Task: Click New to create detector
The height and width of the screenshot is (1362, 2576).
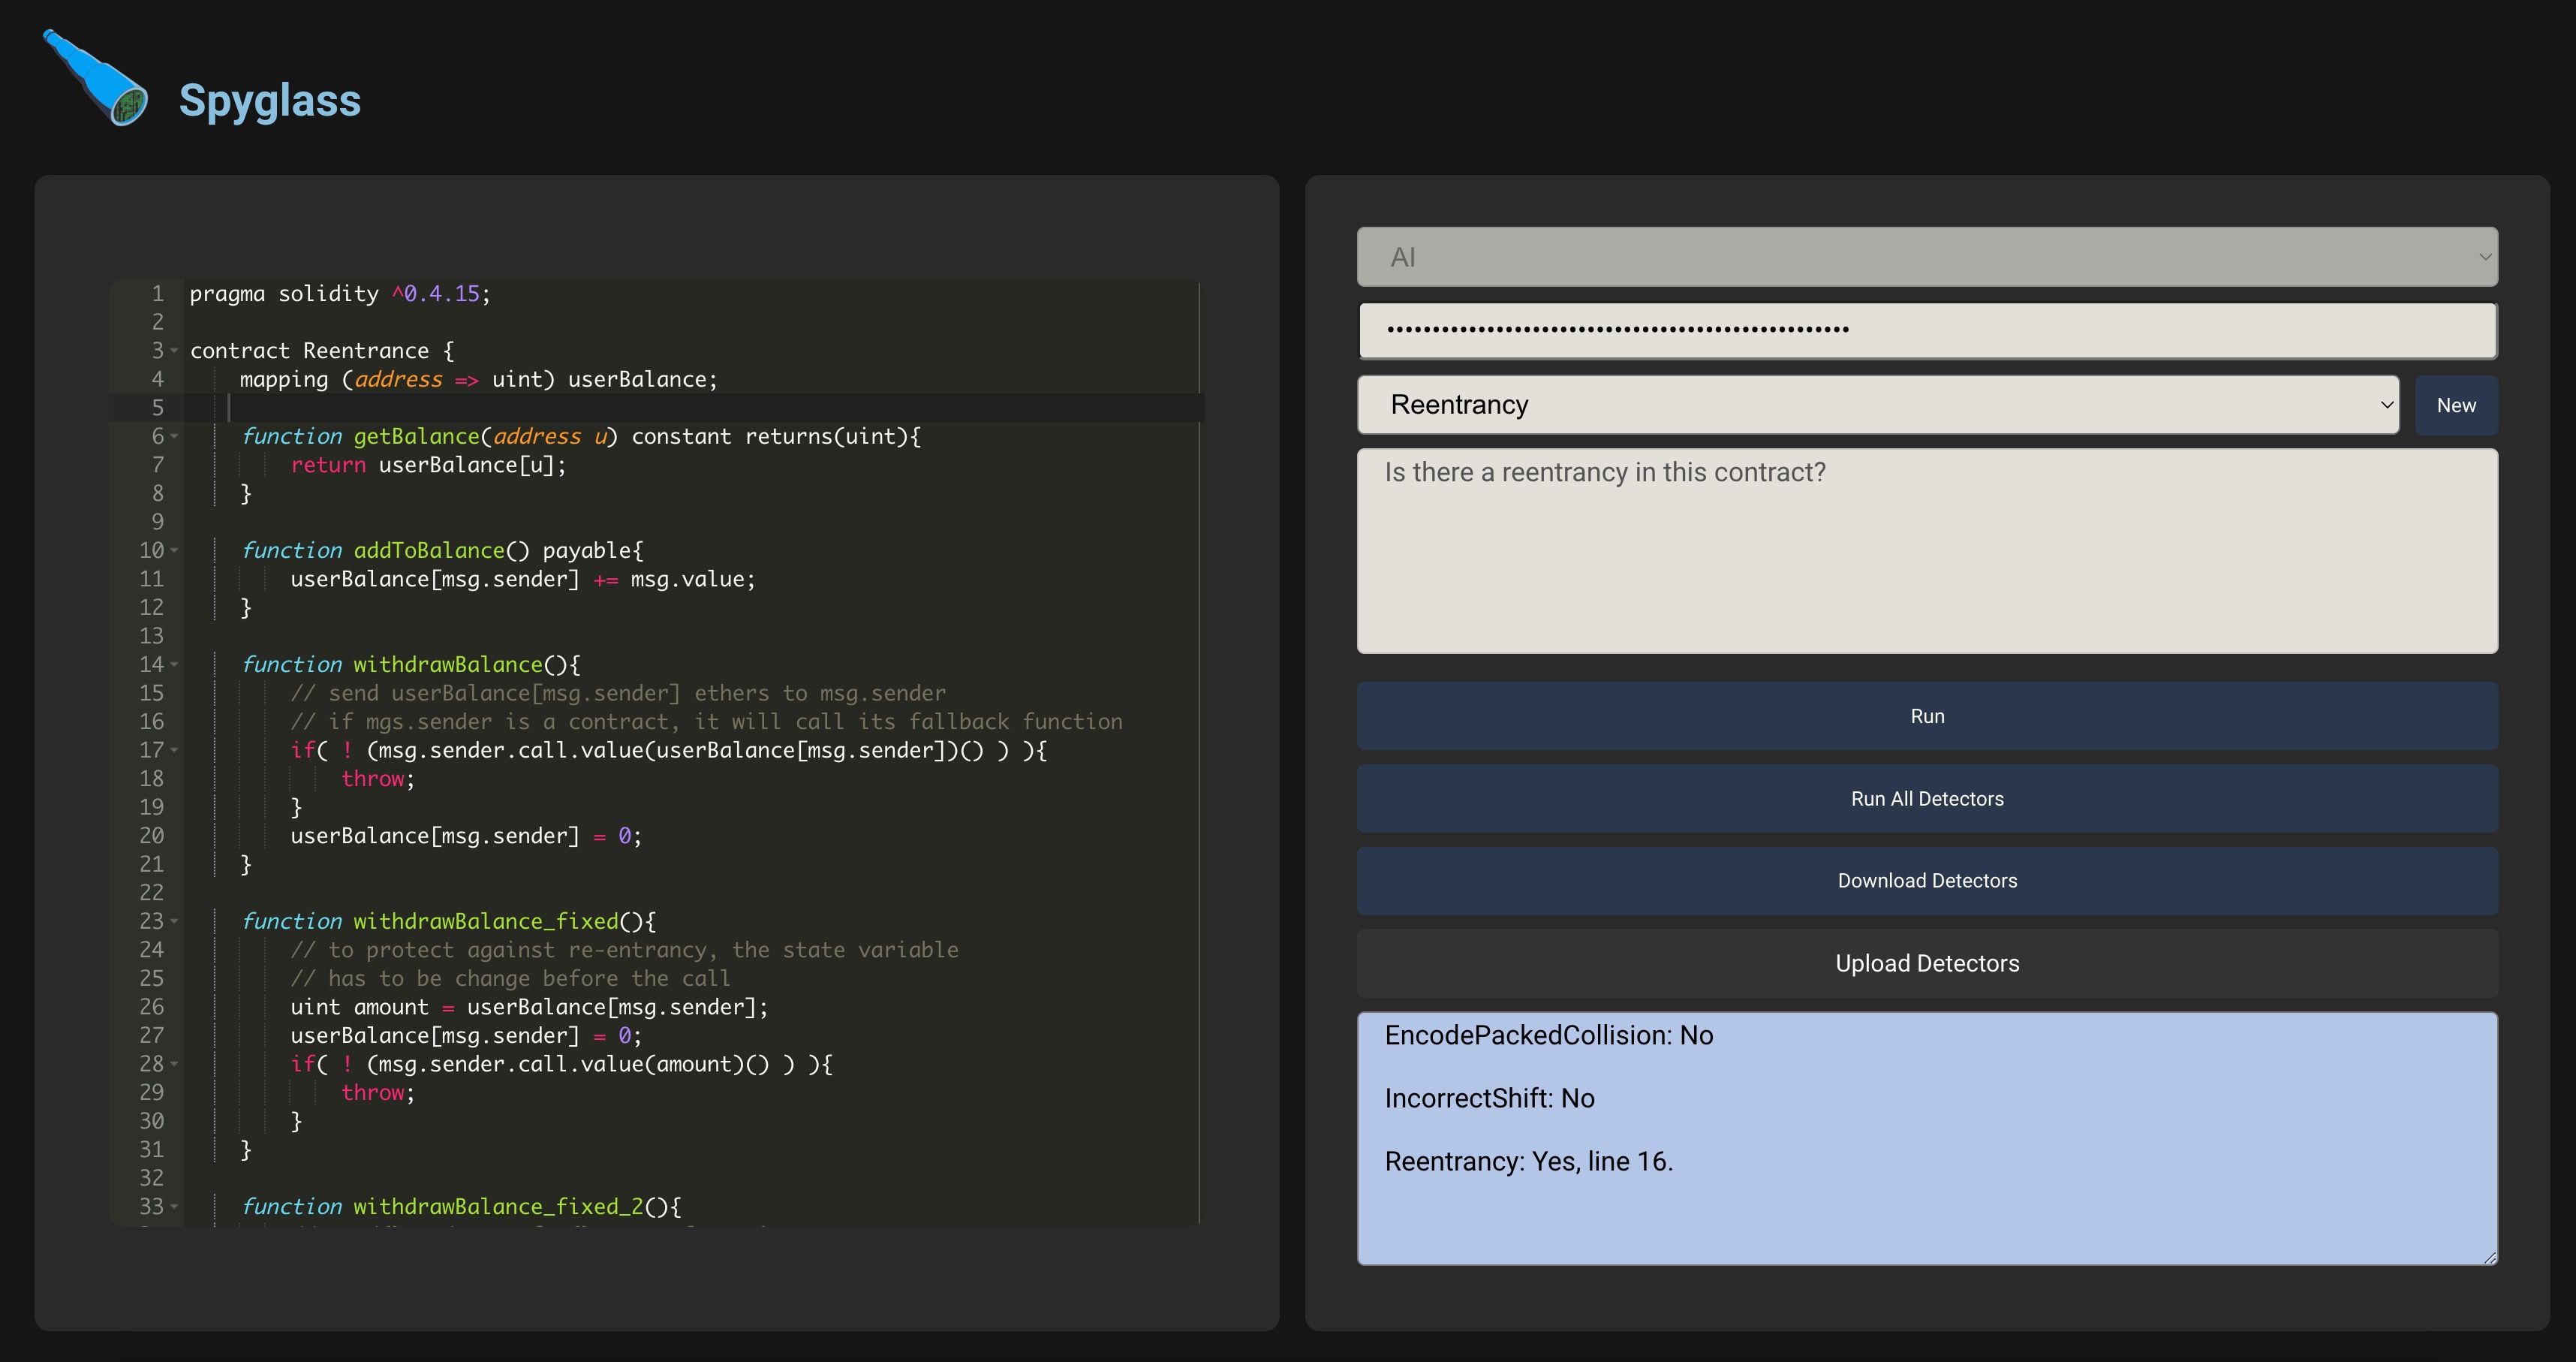Action: pos(2455,404)
